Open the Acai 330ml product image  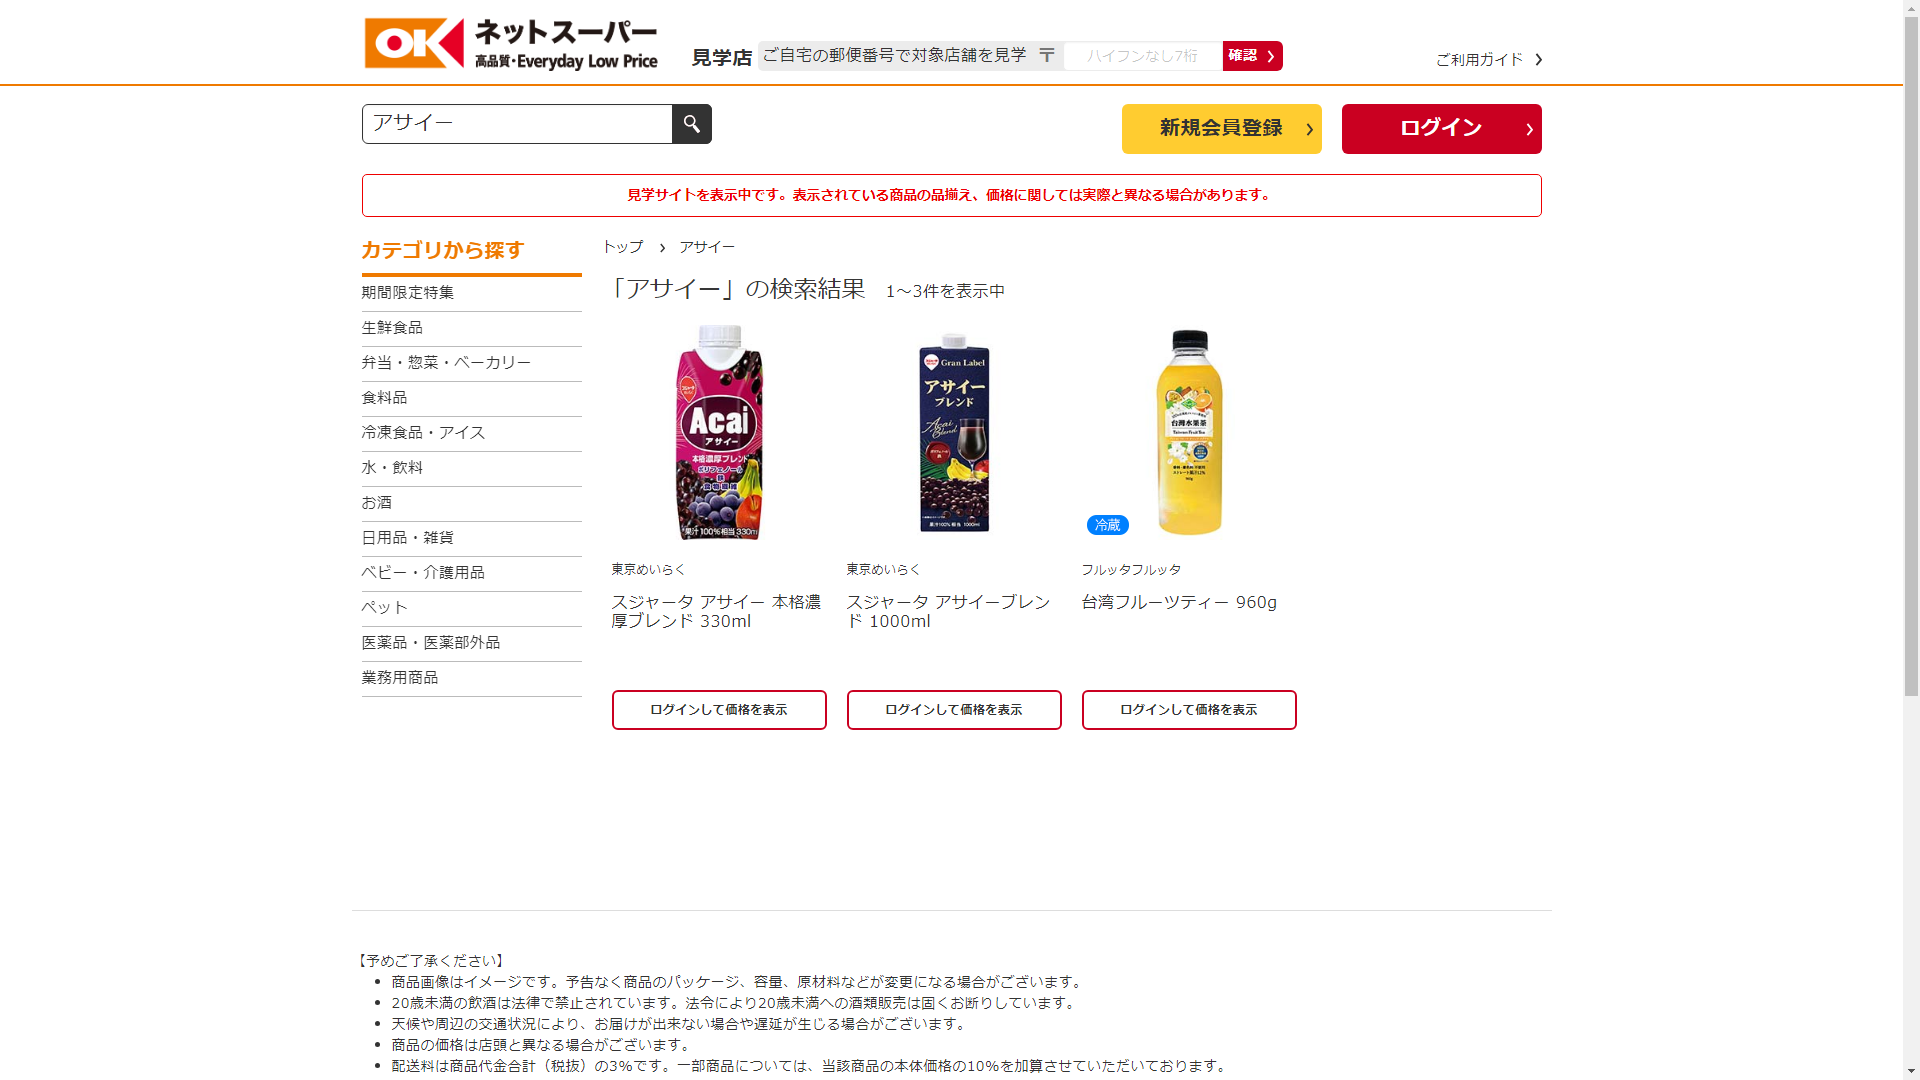click(x=719, y=432)
